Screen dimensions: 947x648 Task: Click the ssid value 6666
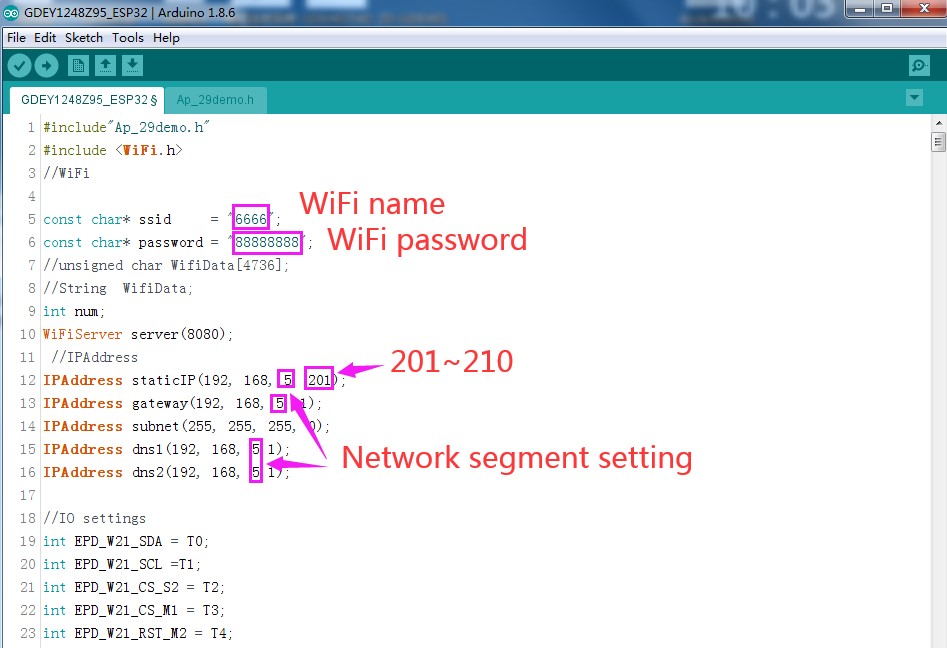[251, 219]
